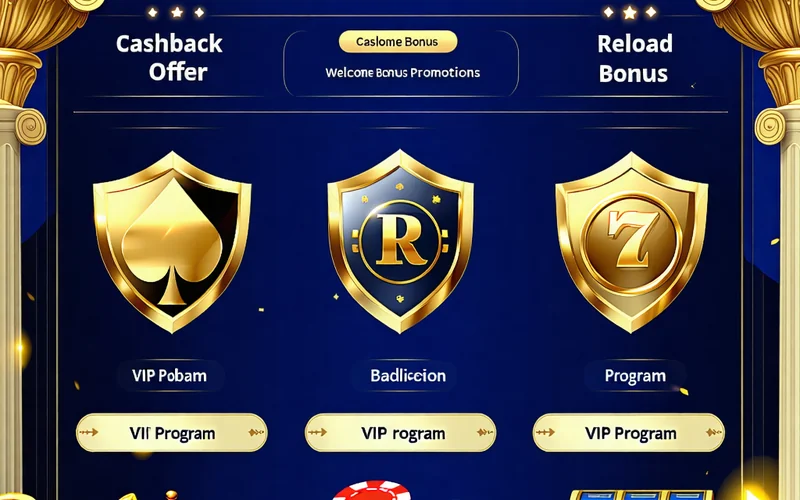Choose the gold lucky 7 shield
This screenshot has width=800, height=500.
coord(632,242)
